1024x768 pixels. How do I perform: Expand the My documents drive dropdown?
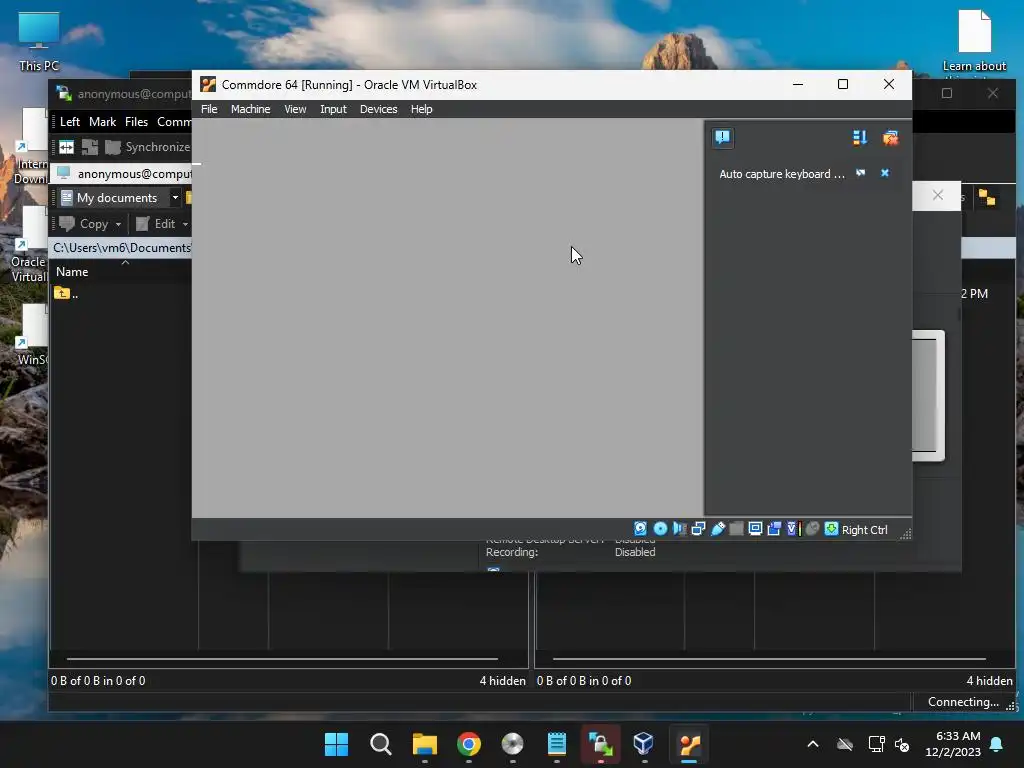(x=174, y=197)
